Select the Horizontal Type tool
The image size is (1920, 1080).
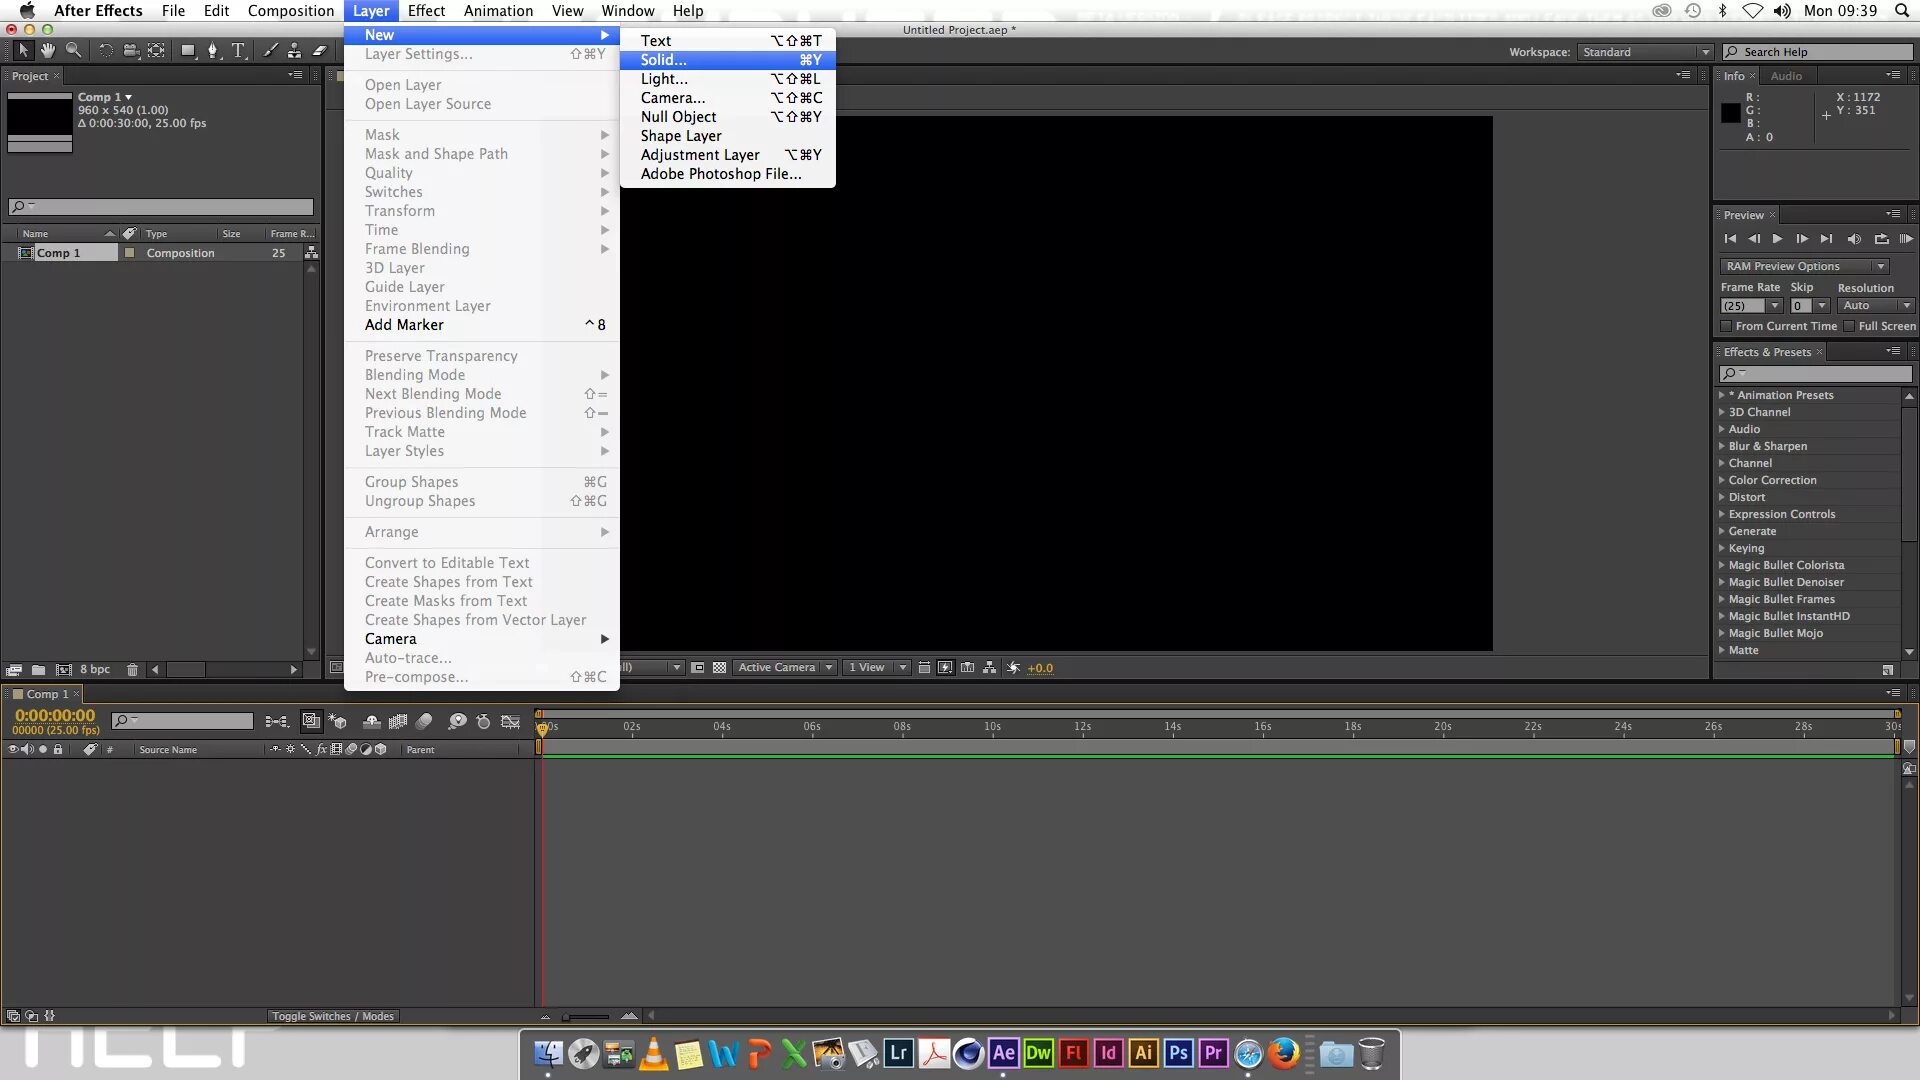[239, 50]
